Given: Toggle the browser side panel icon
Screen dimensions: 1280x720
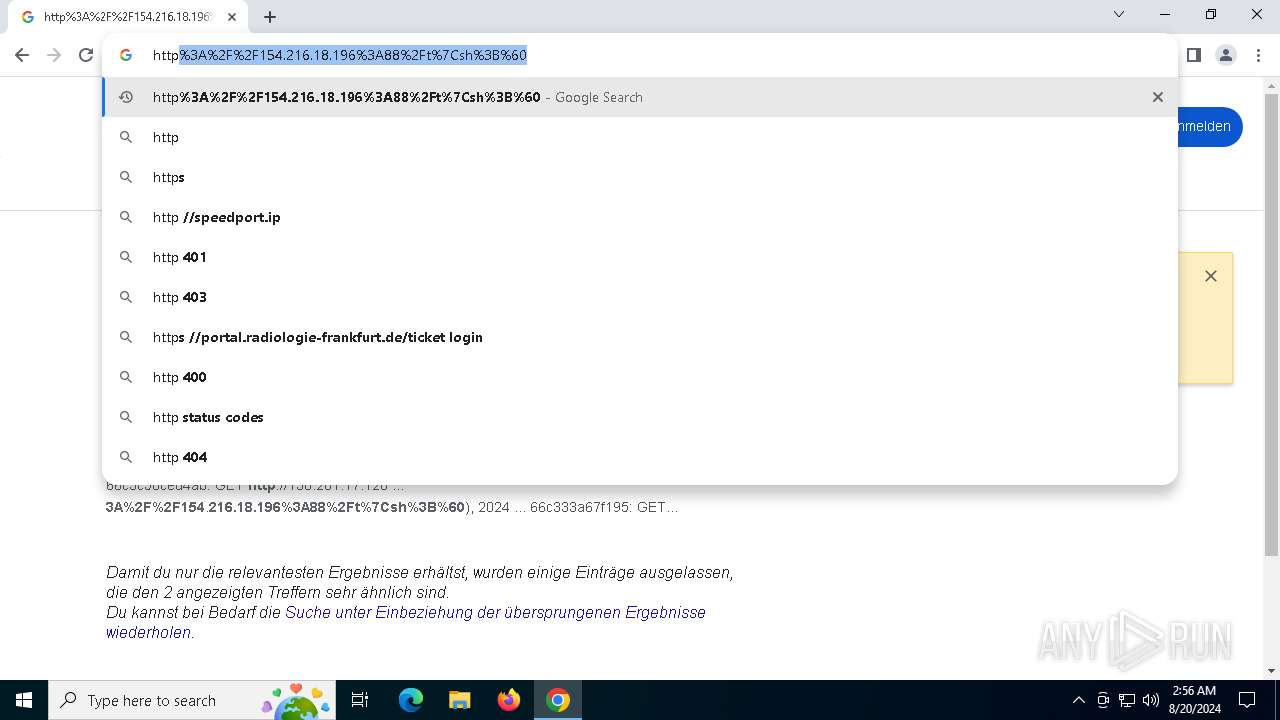Looking at the screenshot, I should (x=1193, y=55).
